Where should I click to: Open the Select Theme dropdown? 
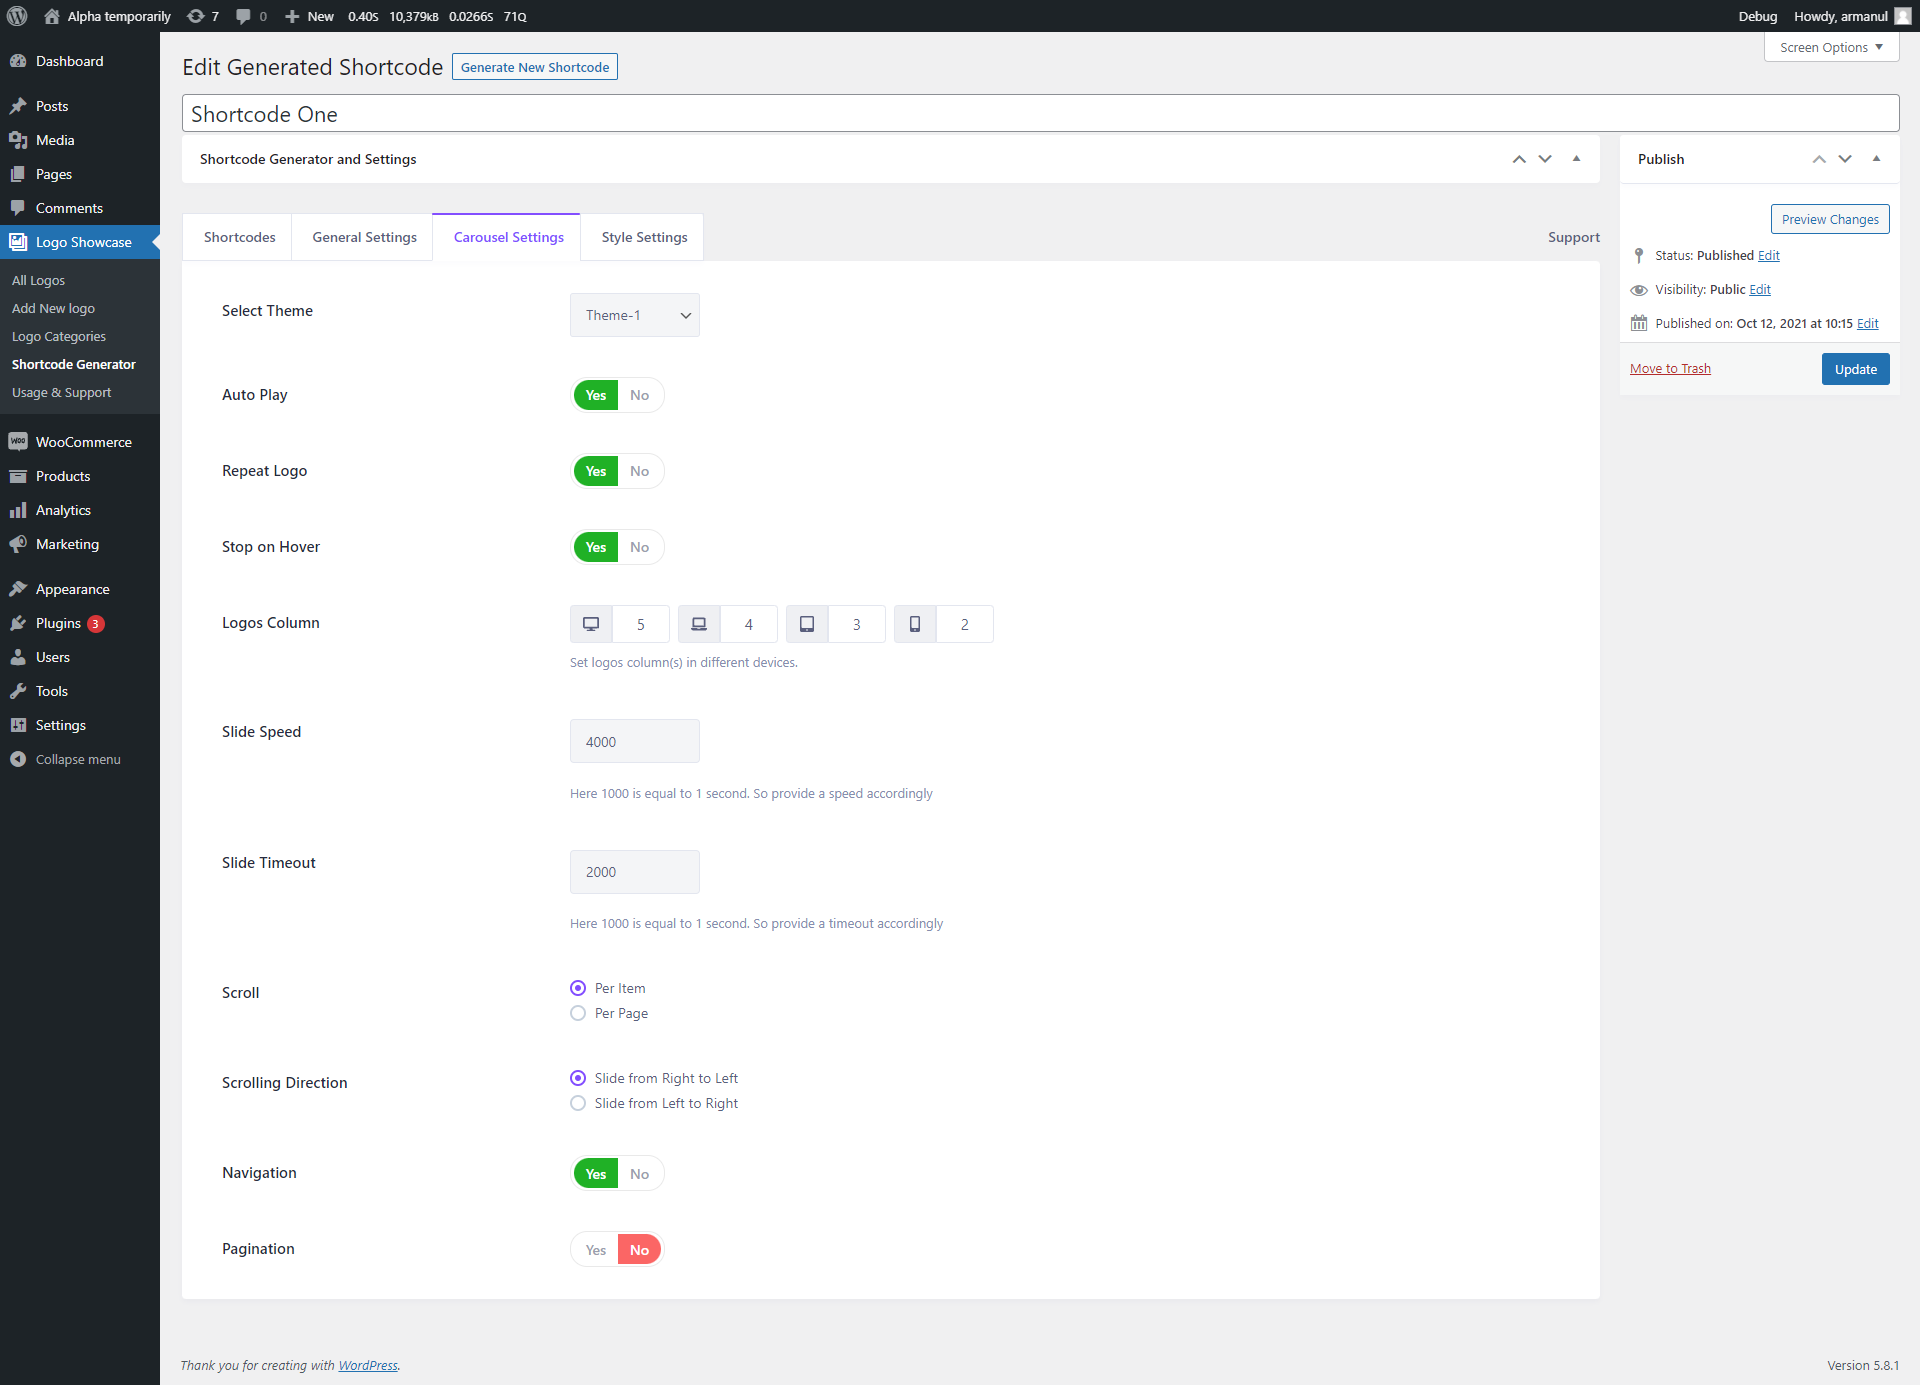point(634,315)
